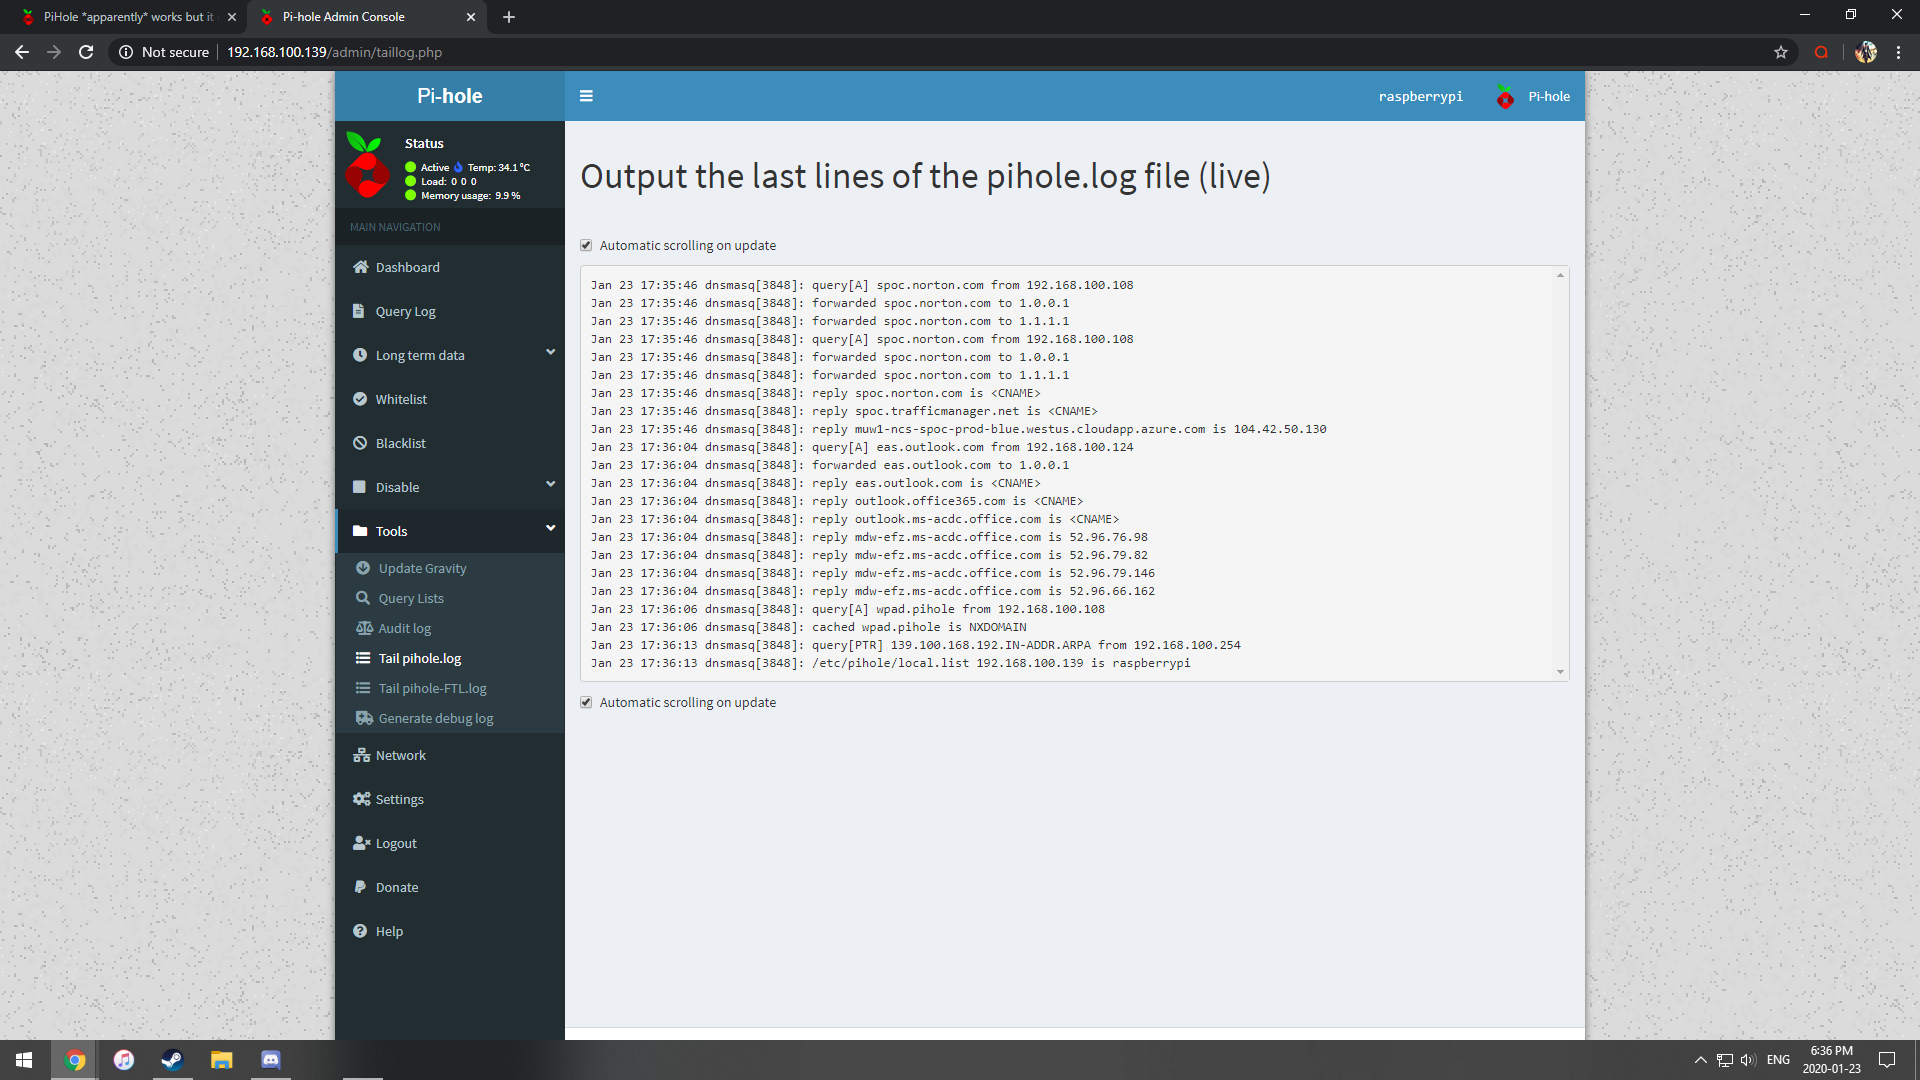Click the Pi-hole user link in header

point(1533,97)
